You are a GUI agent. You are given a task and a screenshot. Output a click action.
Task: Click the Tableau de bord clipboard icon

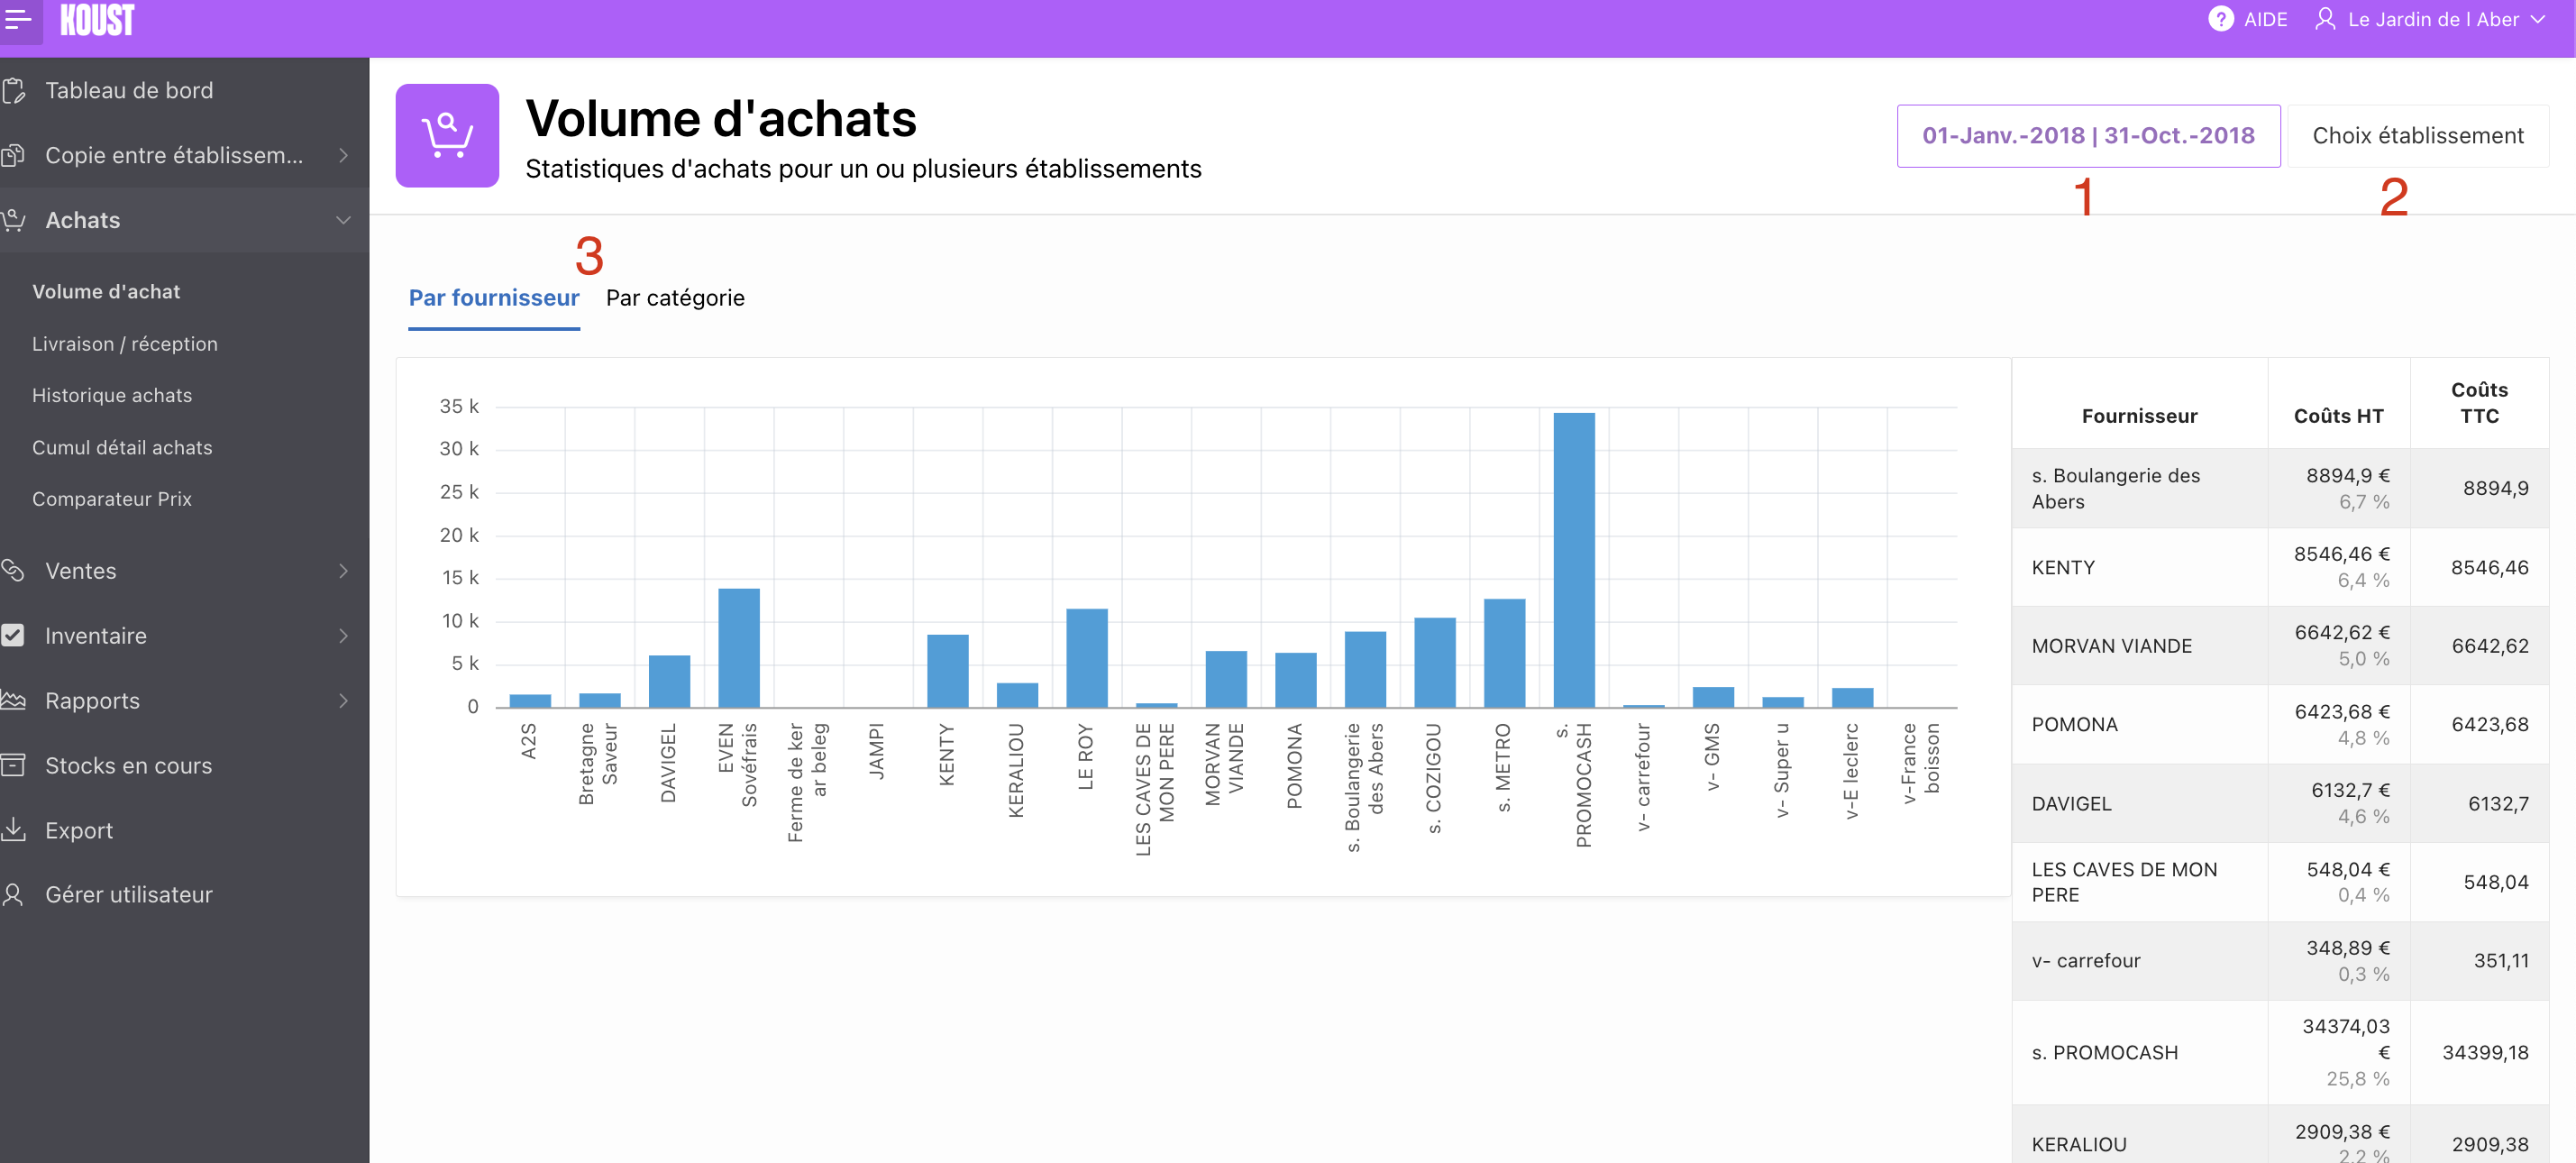pos(14,91)
